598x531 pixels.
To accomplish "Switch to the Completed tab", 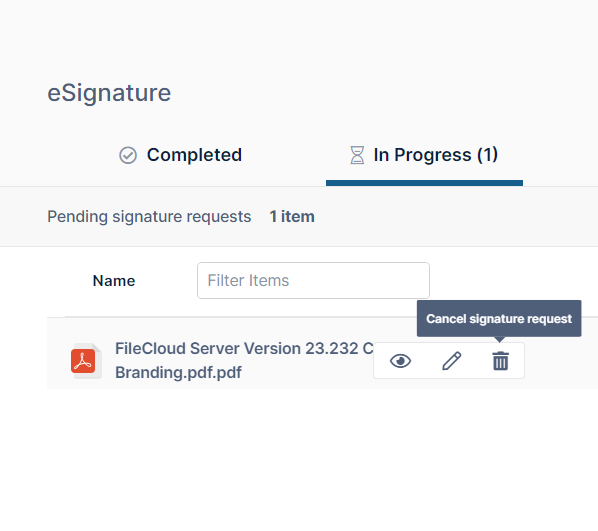I will [180, 155].
